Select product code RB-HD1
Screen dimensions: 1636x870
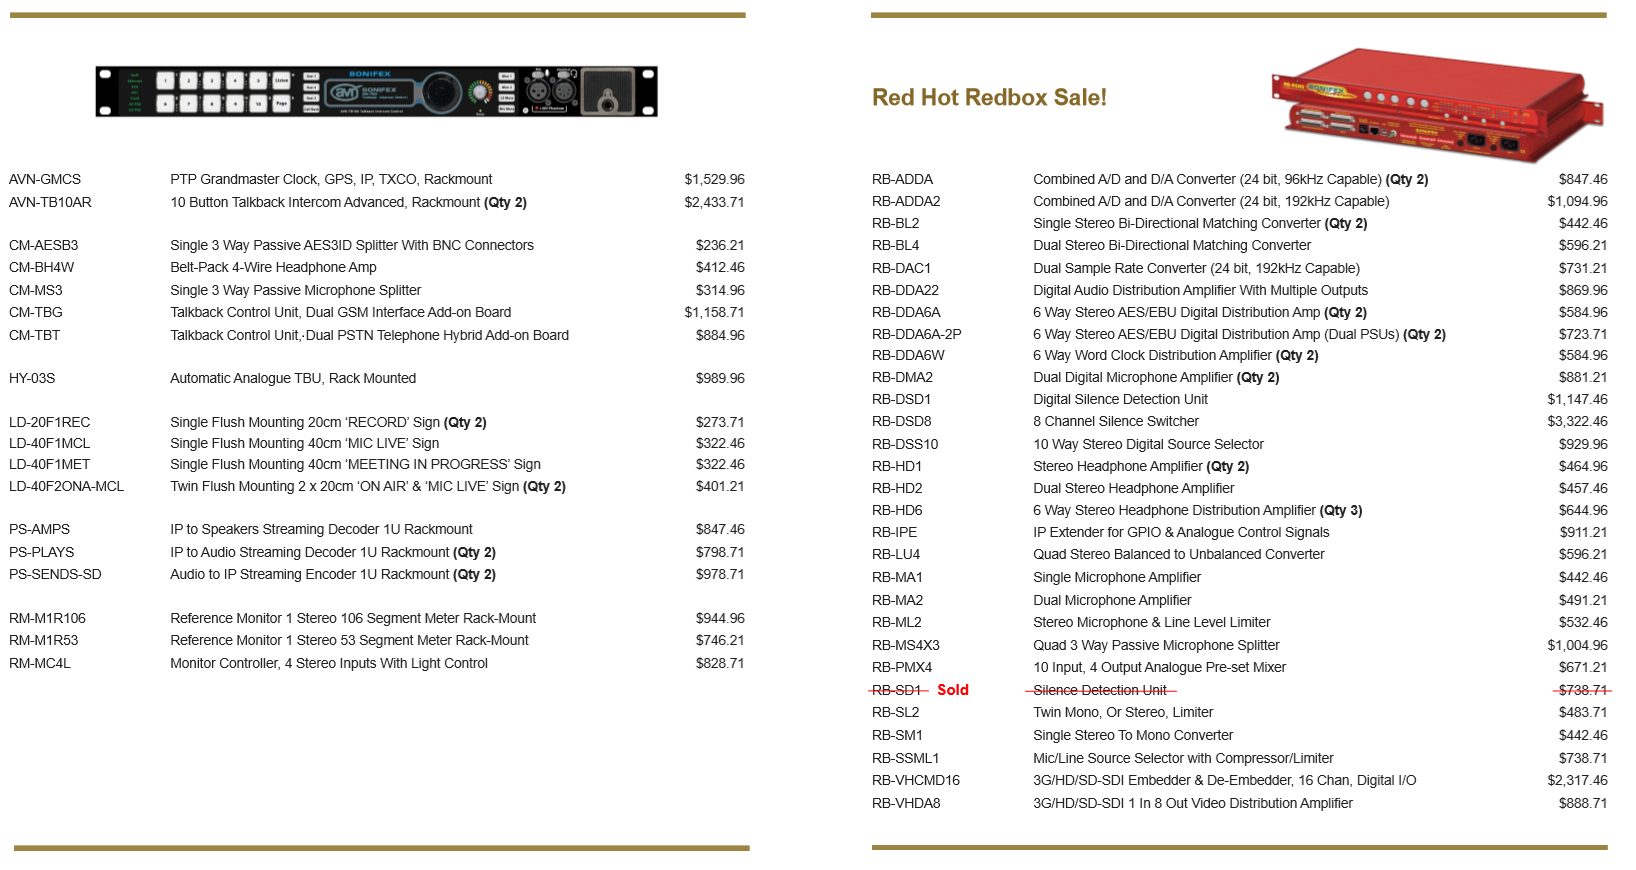[x=897, y=466]
